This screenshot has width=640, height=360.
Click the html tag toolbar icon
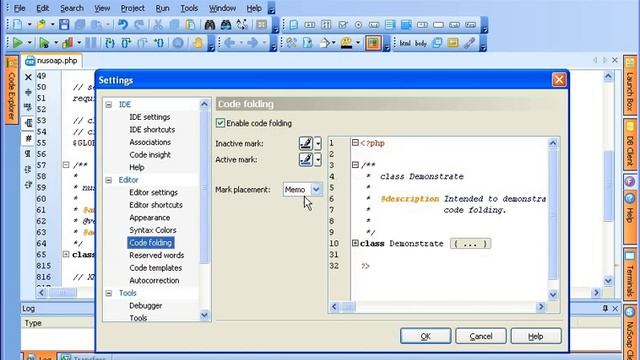pos(405,43)
